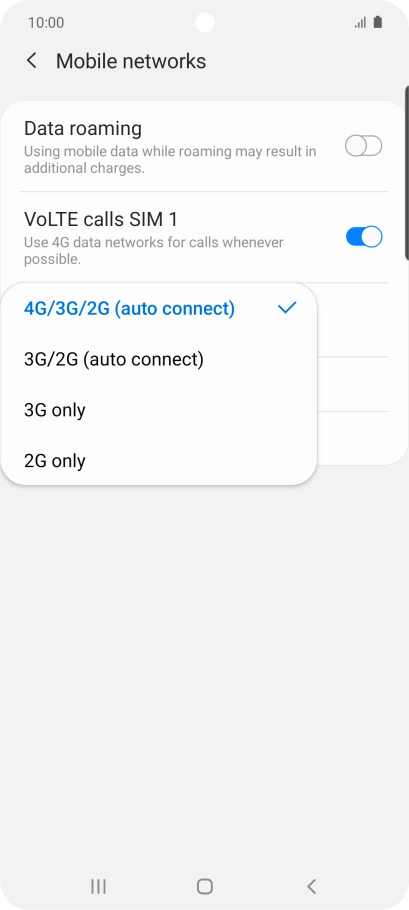
Task: Pick the 3G only network mode
Action: tap(160, 410)
